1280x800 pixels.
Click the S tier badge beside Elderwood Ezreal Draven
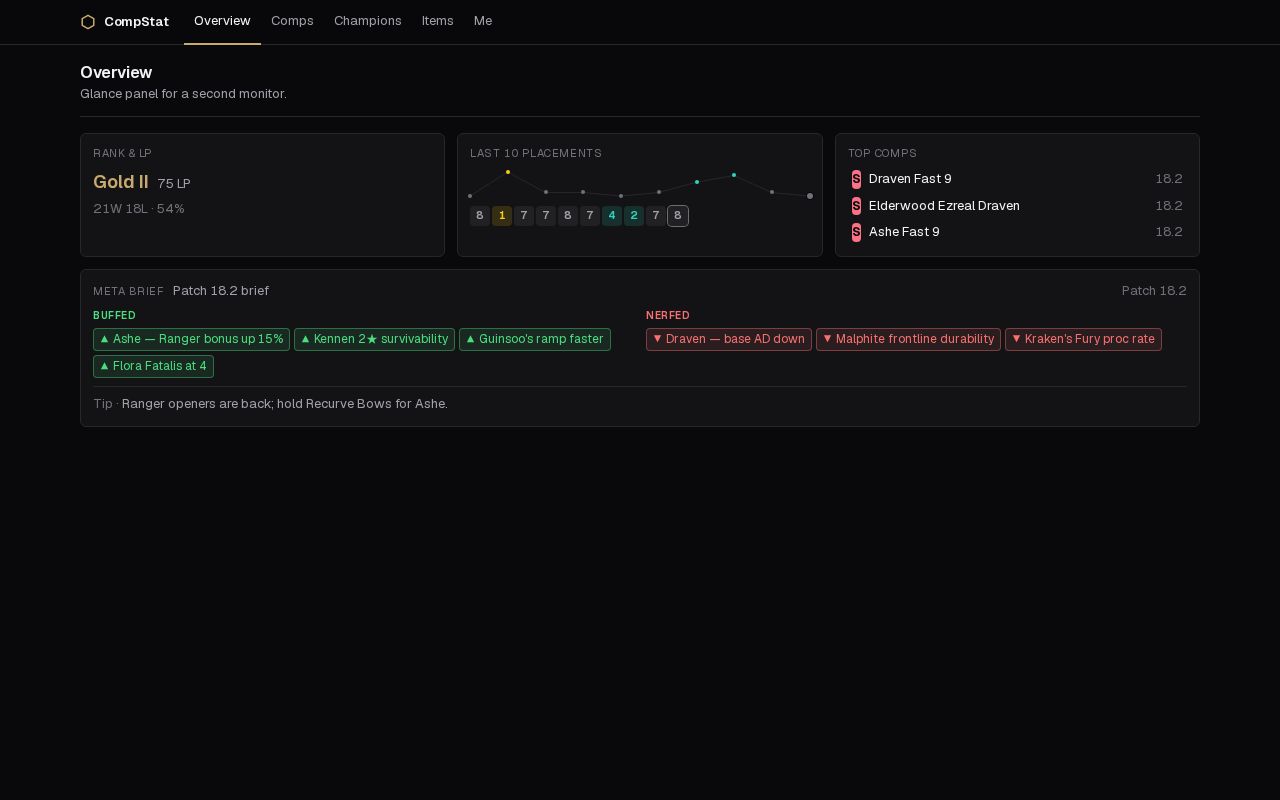click(856, 206)
